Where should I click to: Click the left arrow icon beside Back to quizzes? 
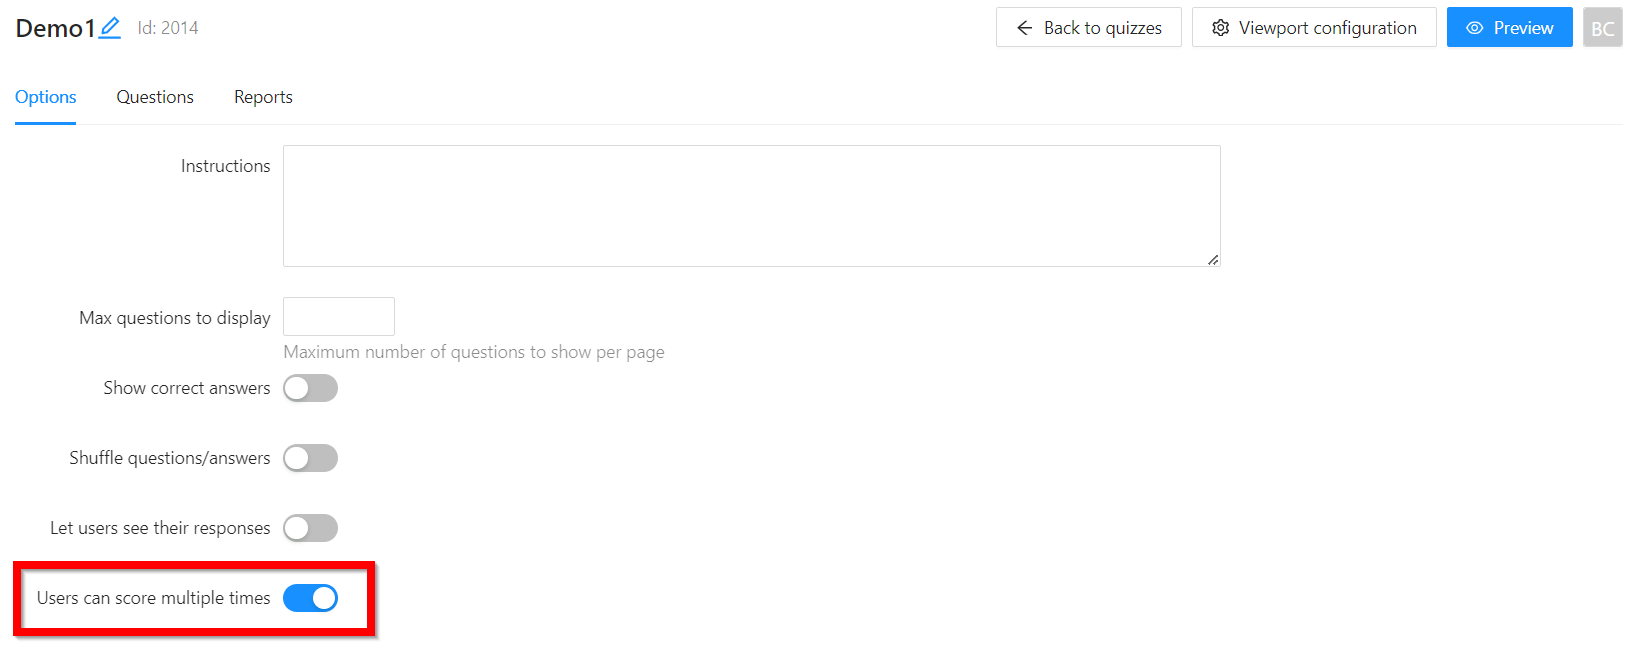pos(1024,28)
